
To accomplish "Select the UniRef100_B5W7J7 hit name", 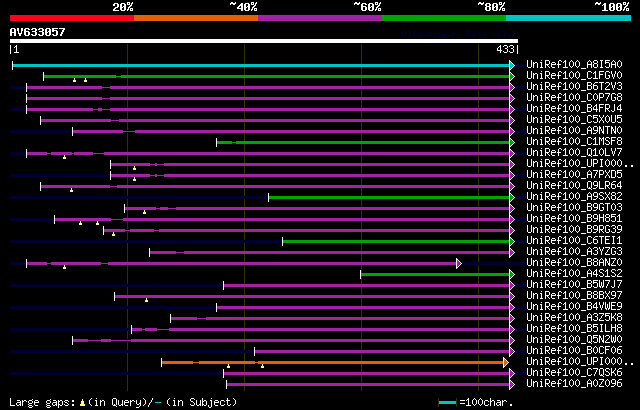I will (574, 285).
